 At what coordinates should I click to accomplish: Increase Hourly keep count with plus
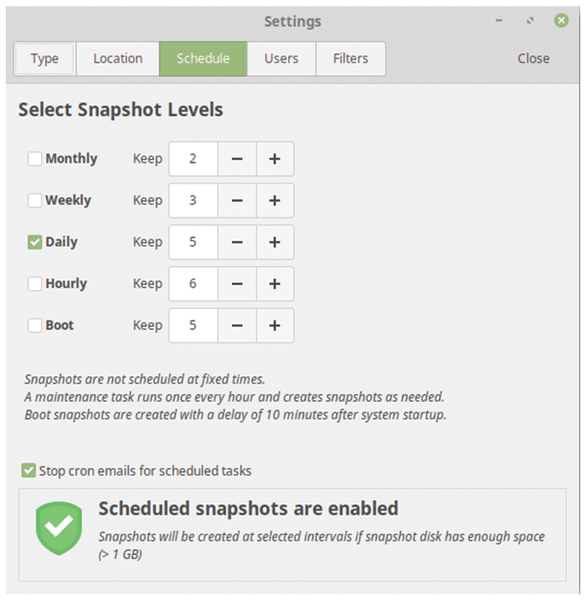tap(275, 284)
